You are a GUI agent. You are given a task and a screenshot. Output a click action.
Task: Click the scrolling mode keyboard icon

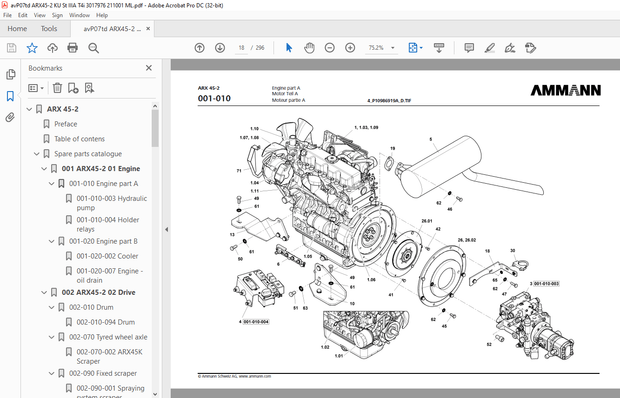coord(439,48)
